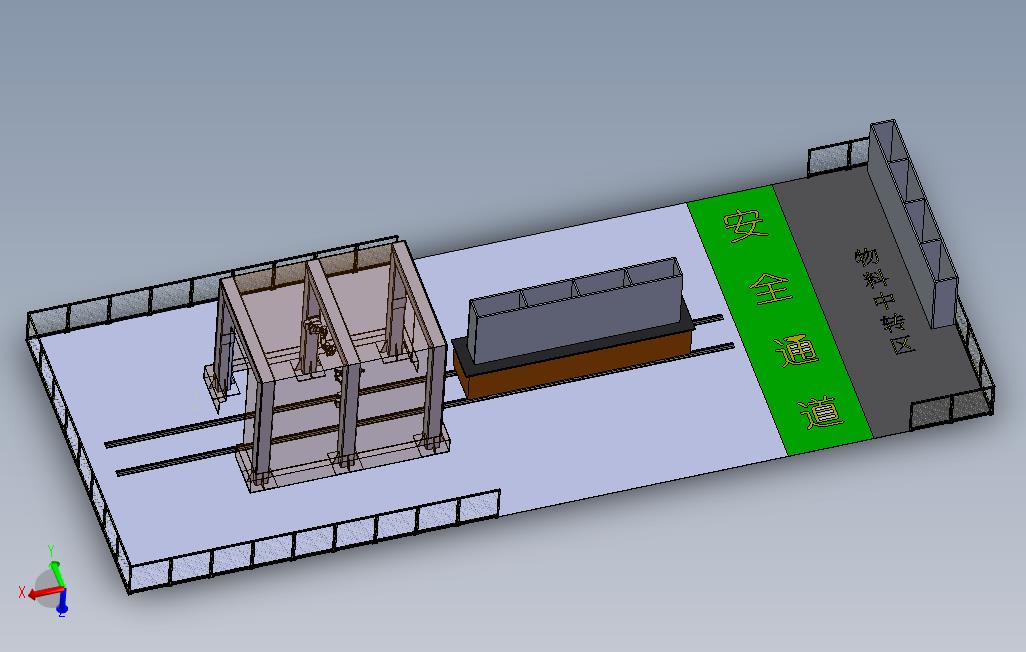Screen dimensions: 1026x652
Task: Click the blue Z axis of the triad
Action: [62, 602]
